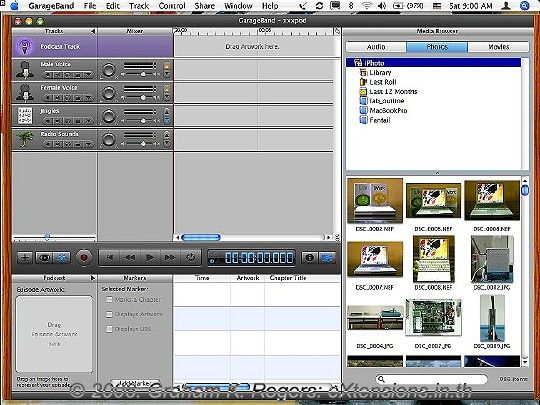Click the fast forward button
540x405 pixels.
170,258
